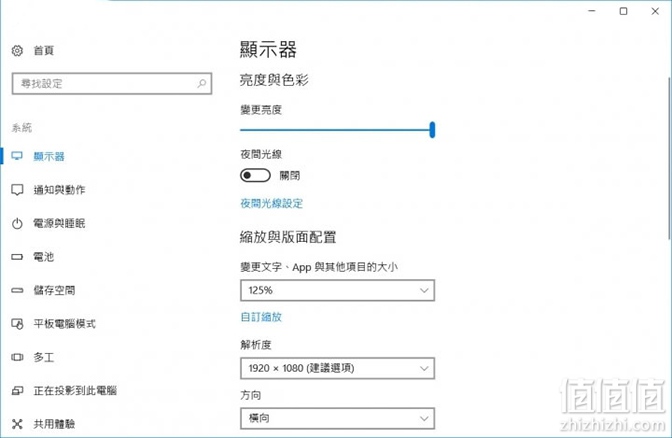
Task: Maximize the Settings window
Action: point(624,11)
